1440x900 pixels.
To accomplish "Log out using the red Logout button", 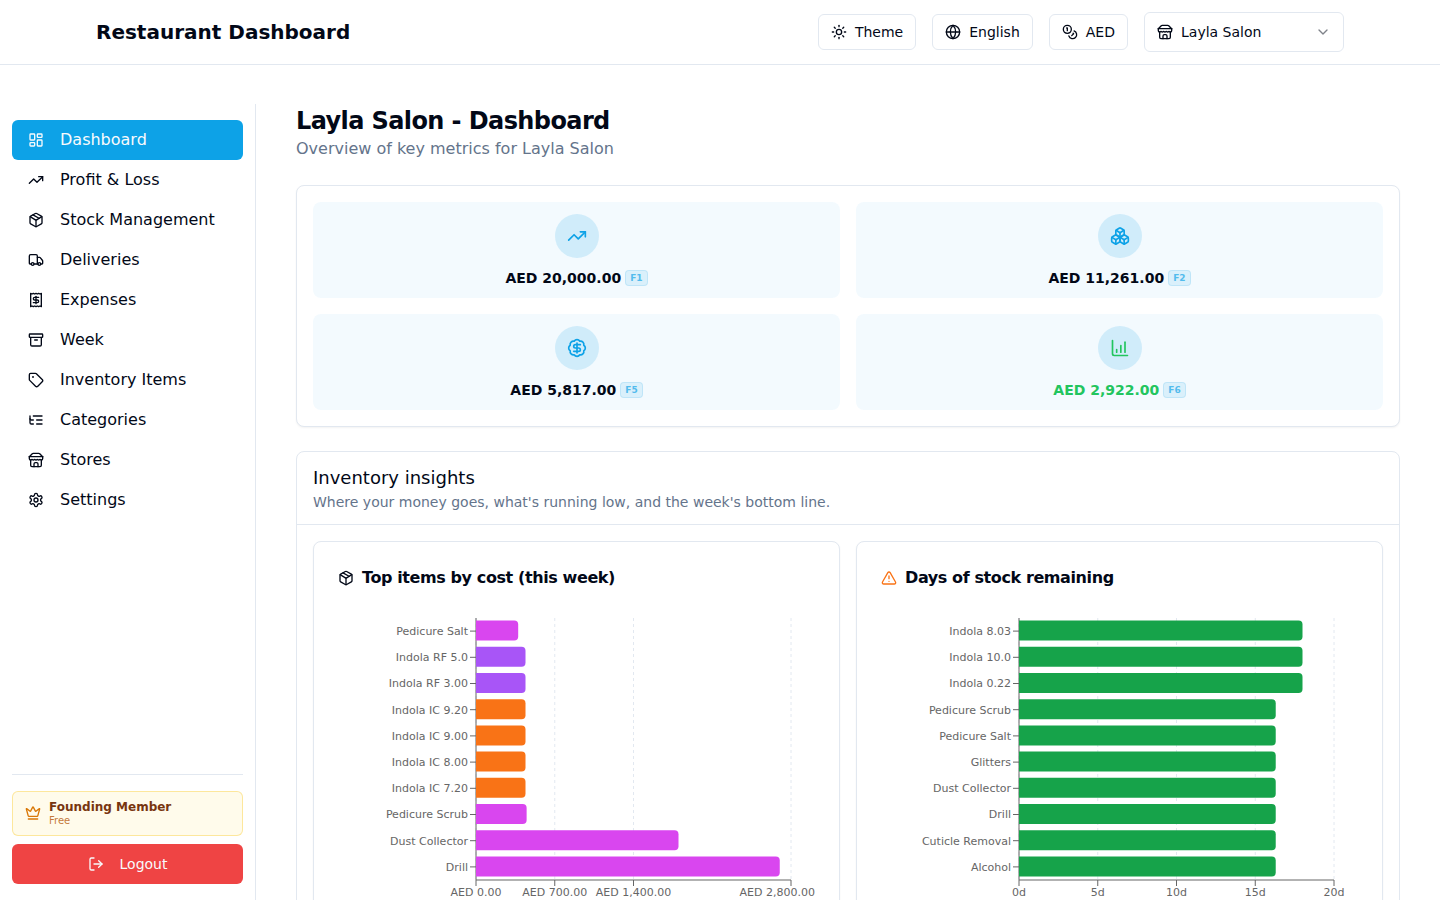I will [x=127, y=864].
